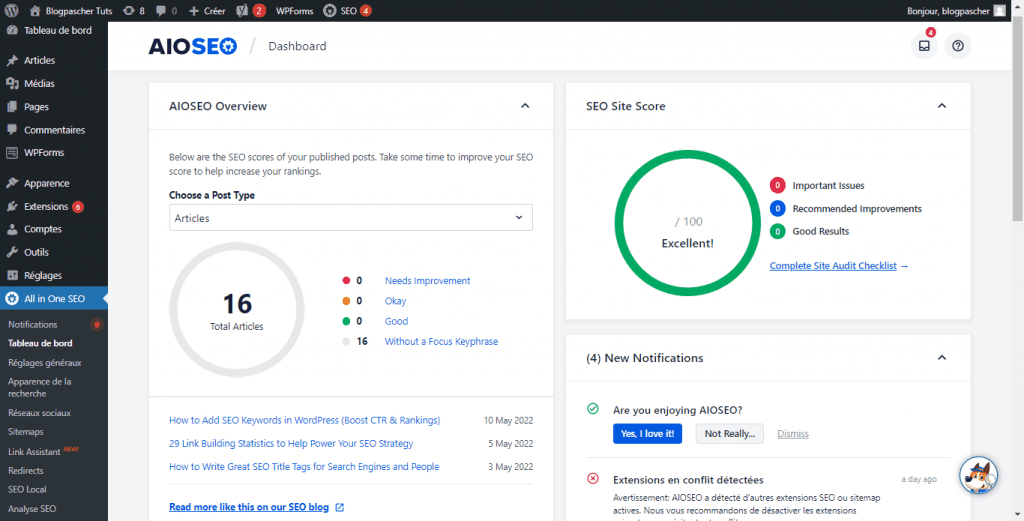Collapse the AIOSEO Overview panel
Screen dimensions: 1024x521
click(x=525, y=106)
